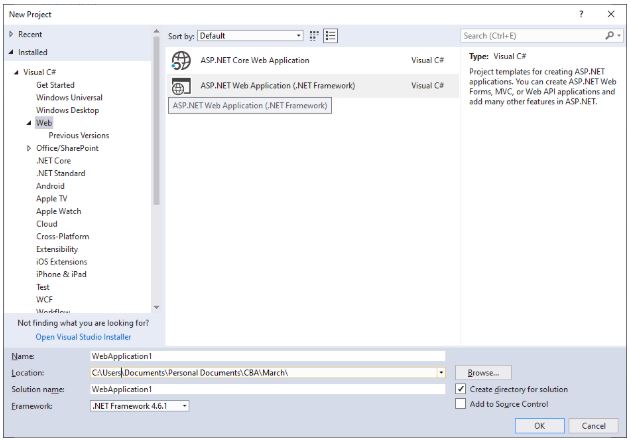Collapse the Web tree node

point(29,123)
